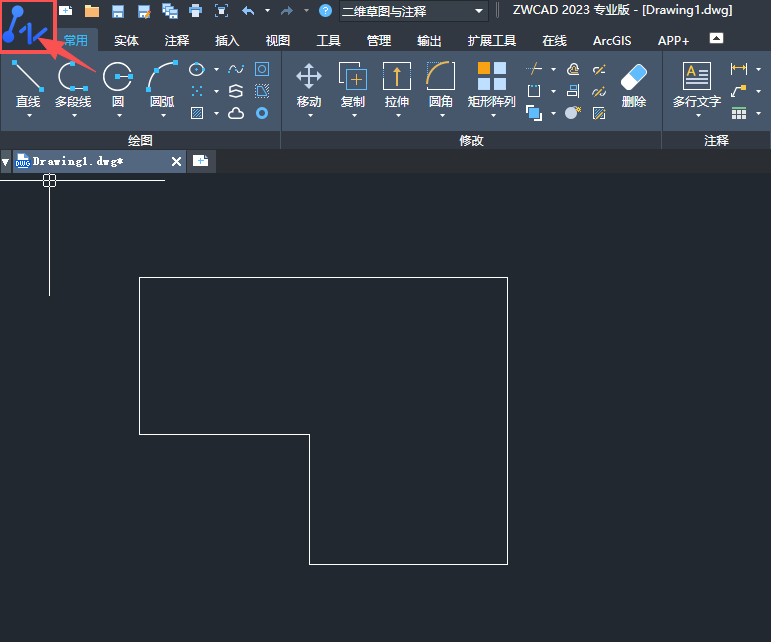
Task: Expand the Linear Dimension dropdown arrow
Action: (758, 69)
